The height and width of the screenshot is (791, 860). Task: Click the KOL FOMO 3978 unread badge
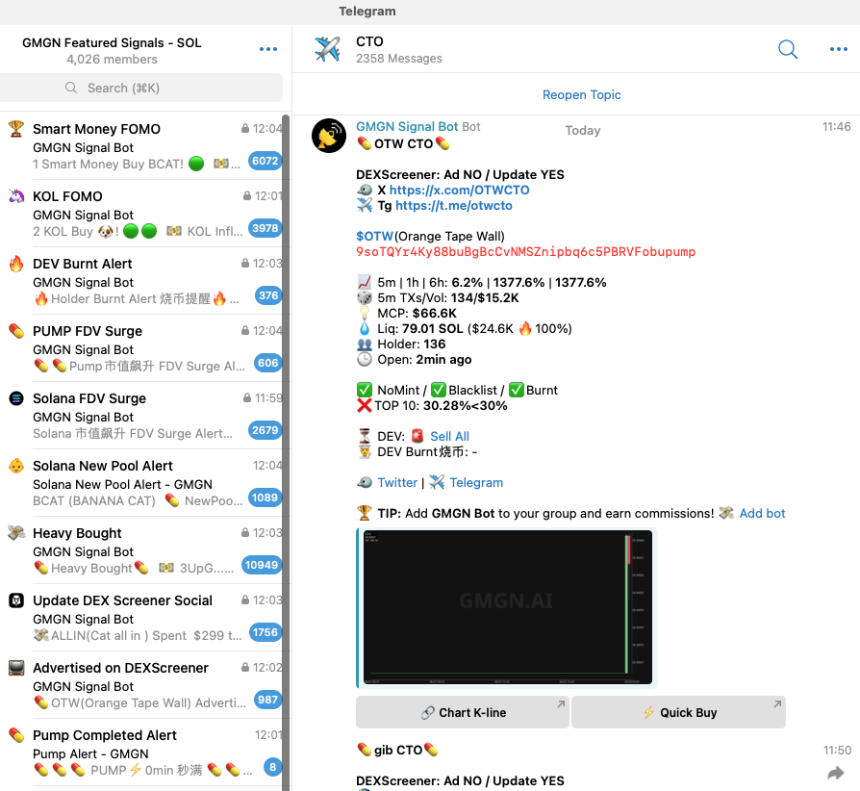(x=265, y=228)
